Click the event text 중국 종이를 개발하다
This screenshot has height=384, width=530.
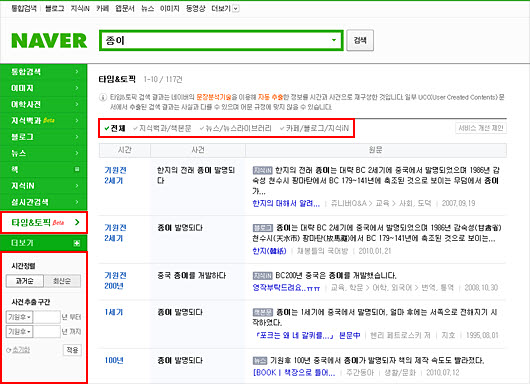(191, 276)
